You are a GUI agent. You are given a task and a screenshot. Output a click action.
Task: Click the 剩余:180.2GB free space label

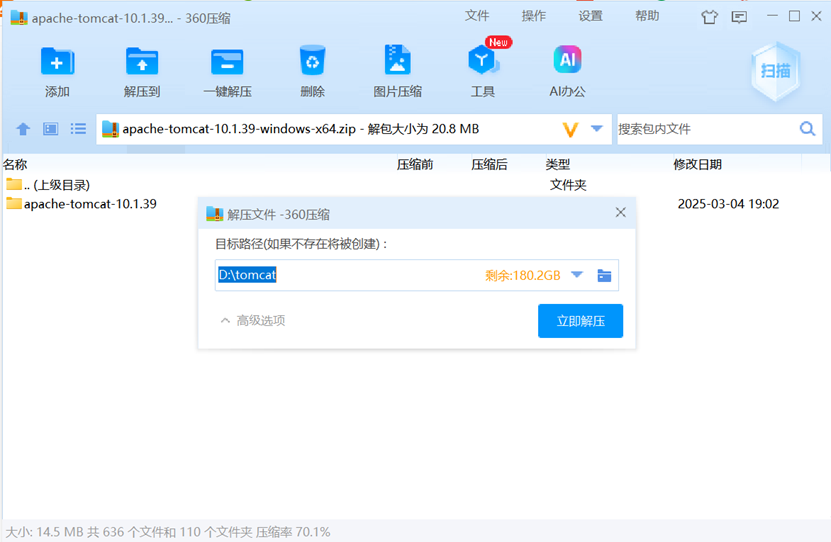(x=523, y=276)
